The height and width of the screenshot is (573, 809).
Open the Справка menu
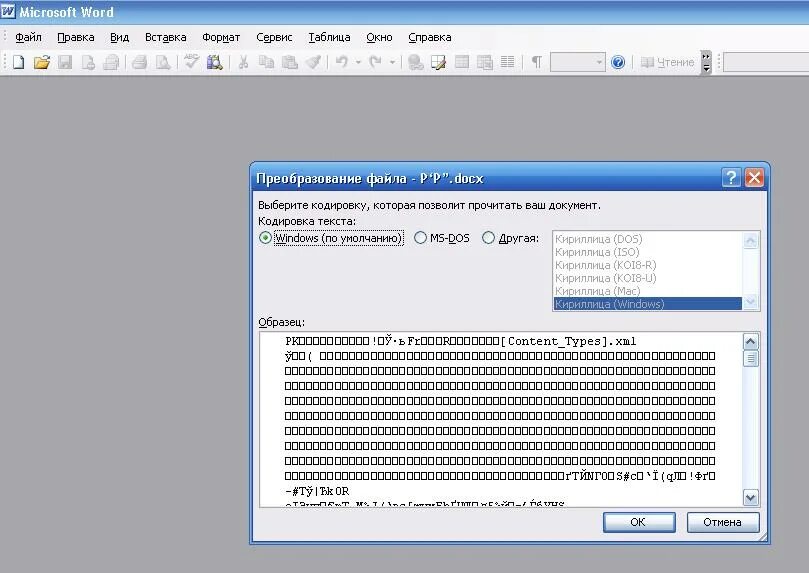[x=429, y=37]
